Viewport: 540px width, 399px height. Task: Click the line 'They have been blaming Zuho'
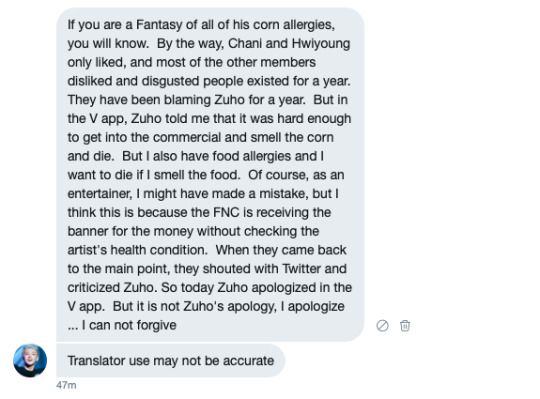(x=207, y=100)
